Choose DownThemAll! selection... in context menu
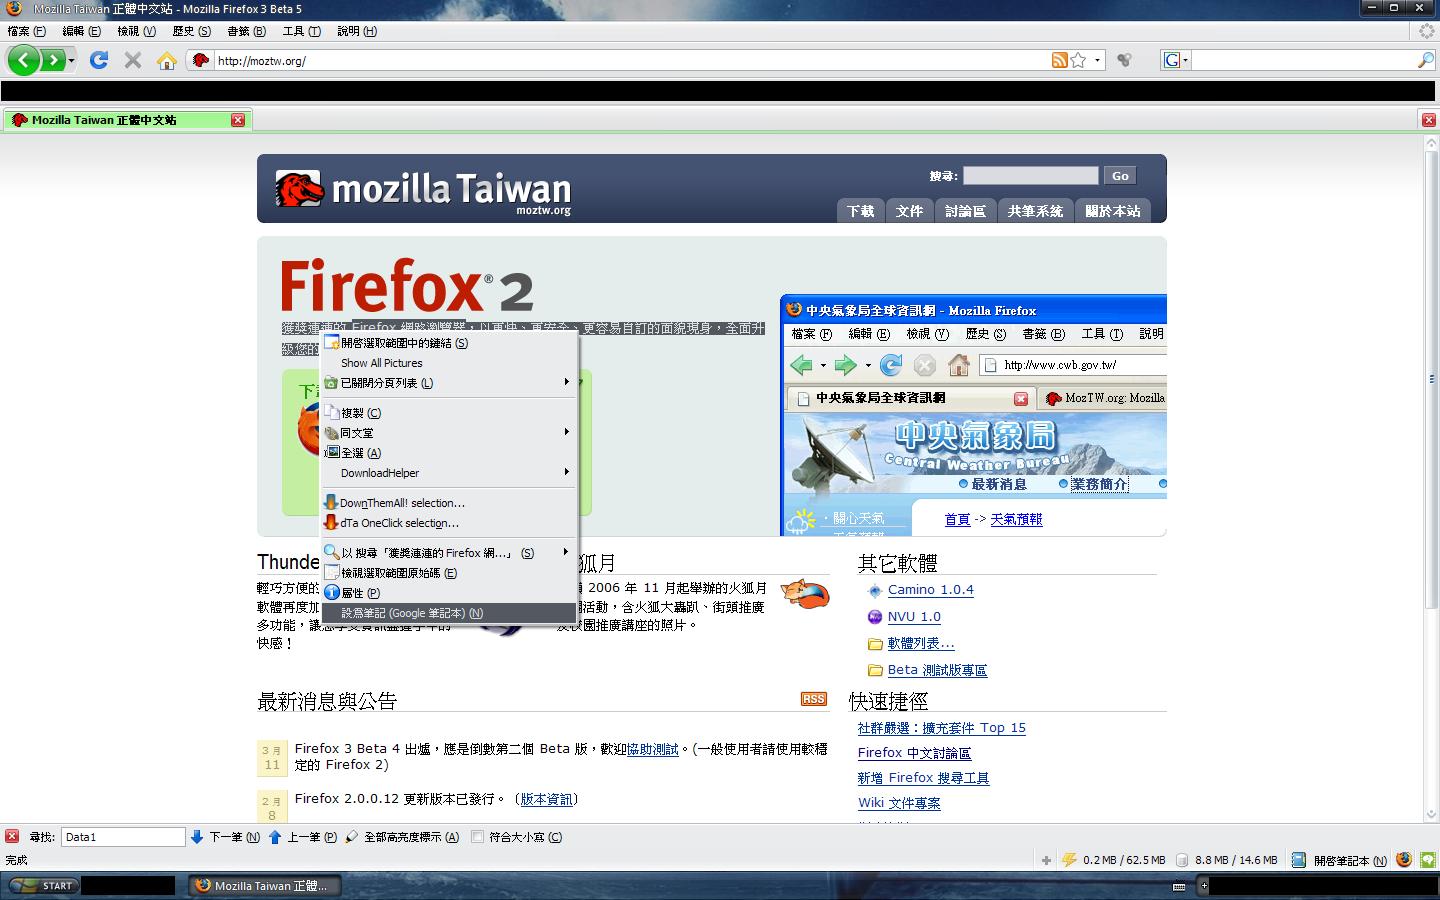 click(449, 503)
